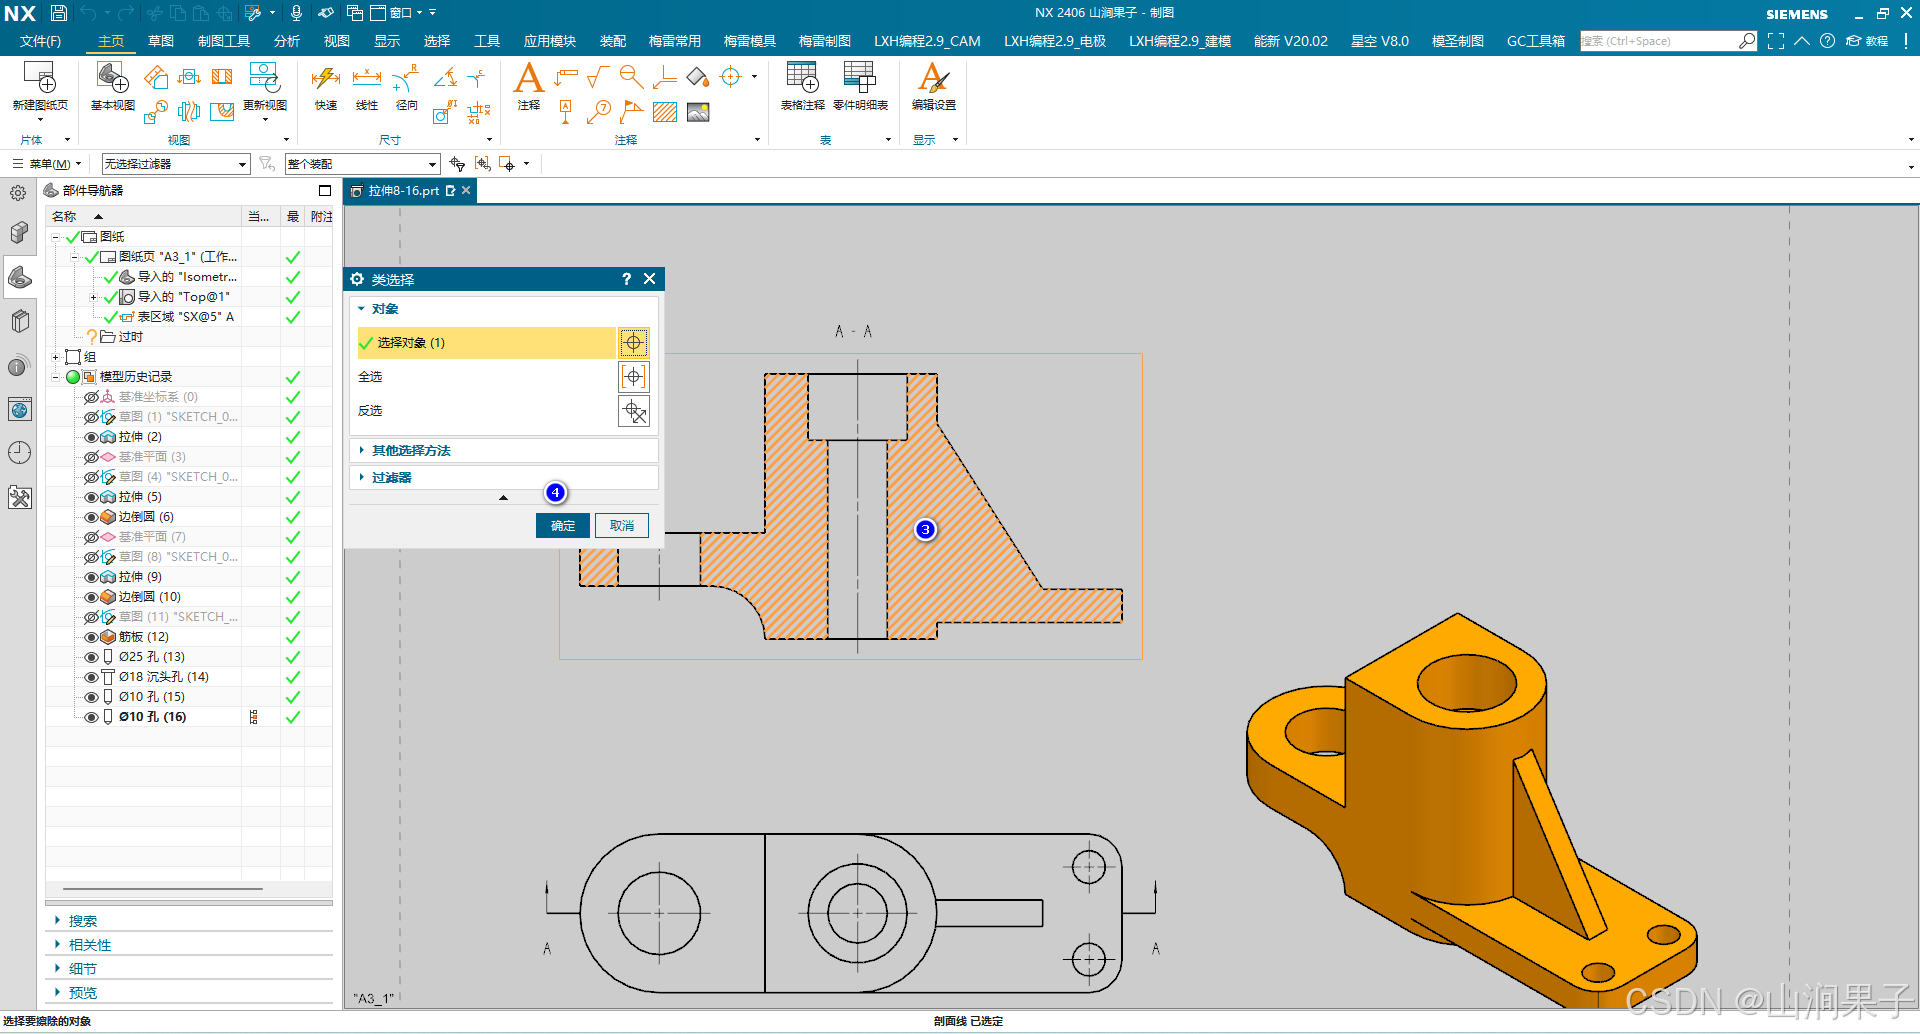Click the large 注释 note annotation icon
1920x1034 pixels.
528,78
